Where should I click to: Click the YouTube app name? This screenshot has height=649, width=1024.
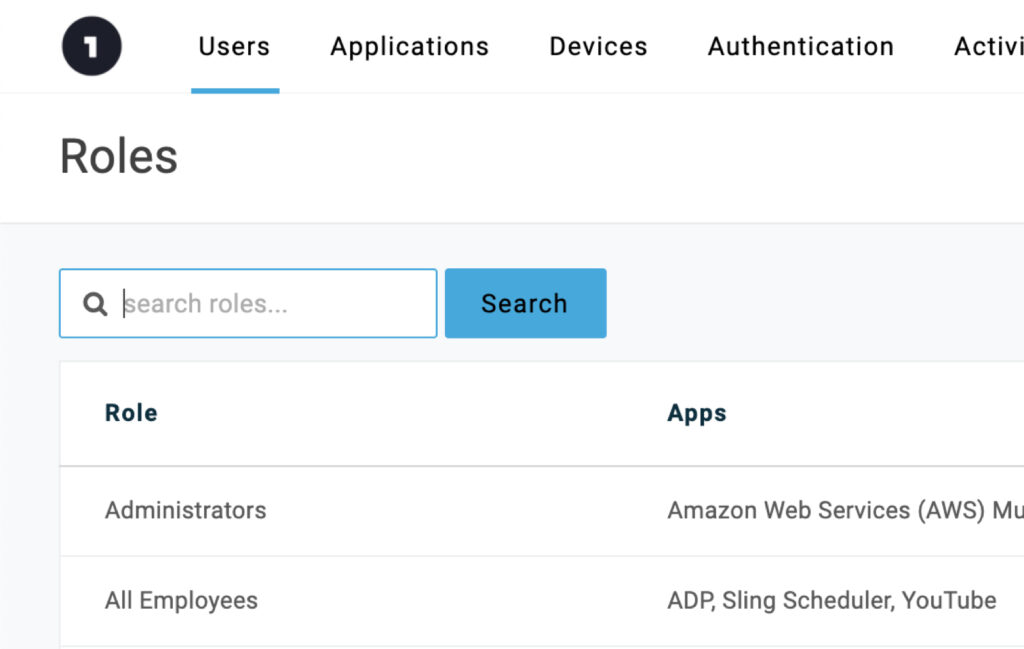point(949,601)
